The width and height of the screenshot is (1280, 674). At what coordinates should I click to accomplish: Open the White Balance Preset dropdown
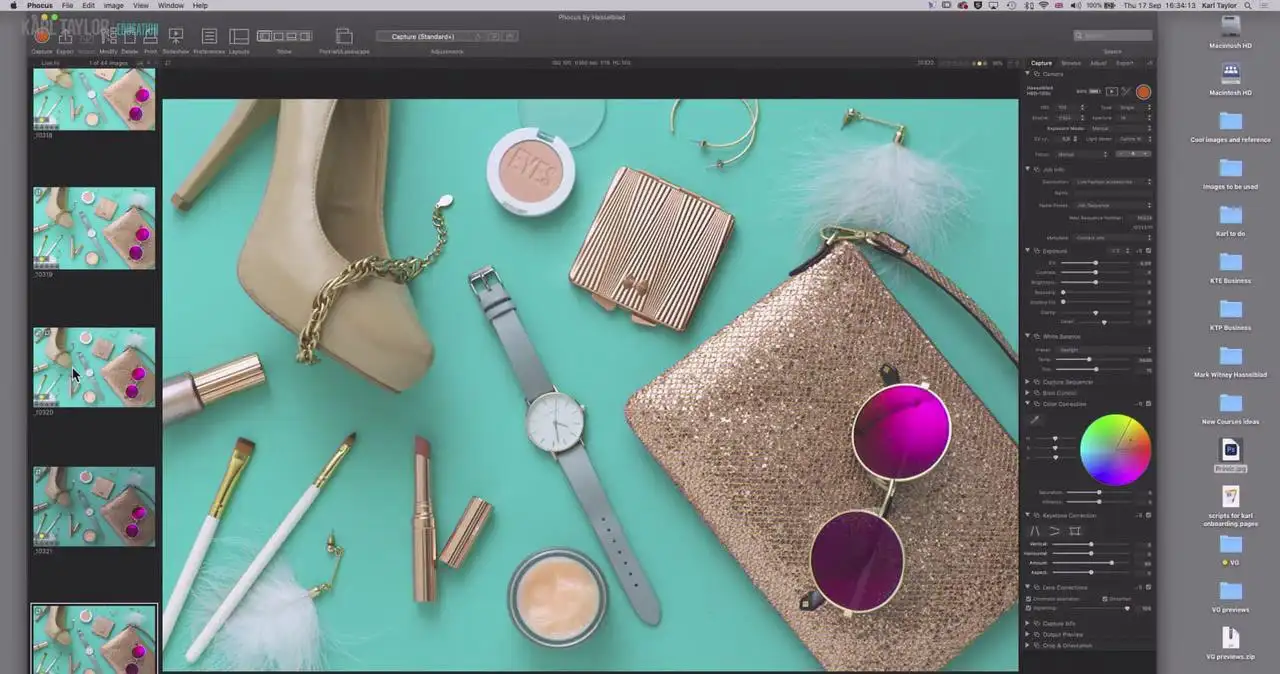click(1105, 350)
